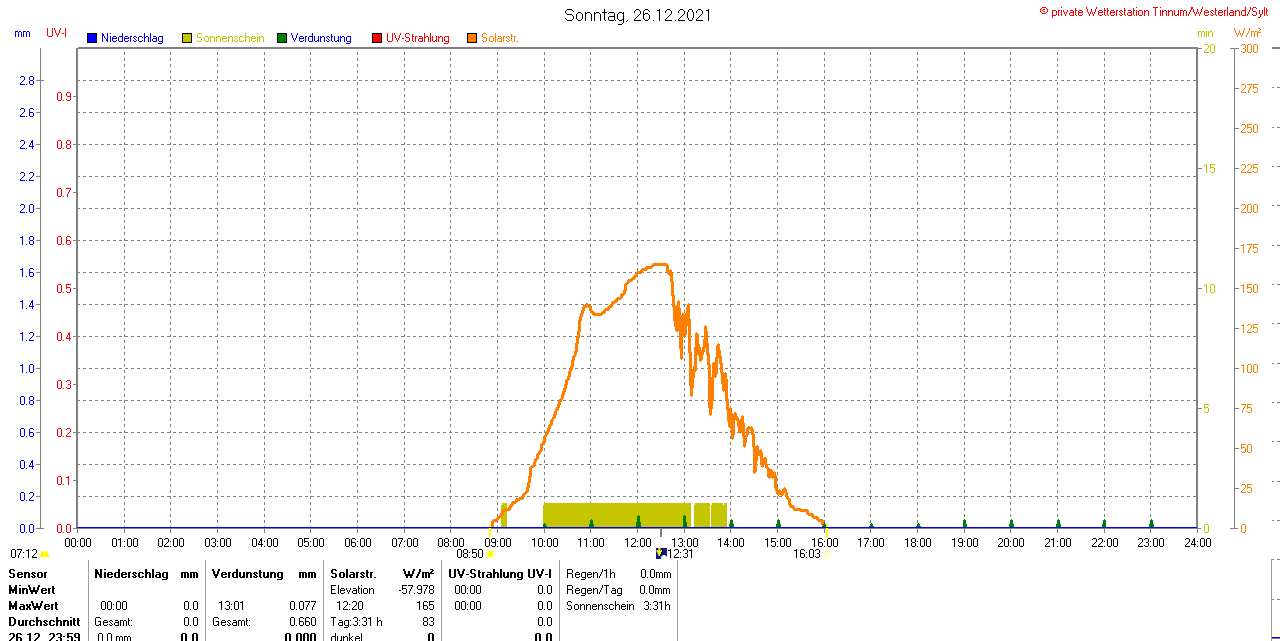Image resolution: width=1280 pixels, height=641 pixels.
Task: Click the moon icon next to 07:12
Action: click(44, 554)
